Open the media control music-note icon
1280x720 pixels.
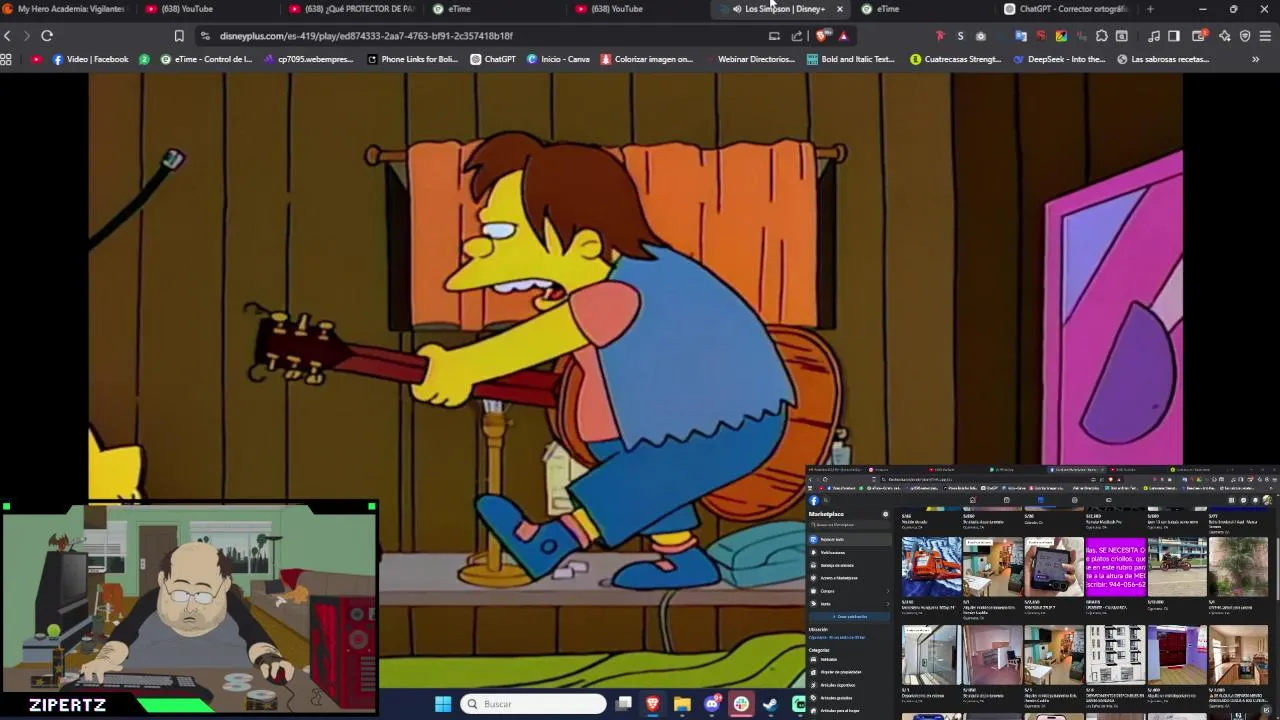[1154, 36]
